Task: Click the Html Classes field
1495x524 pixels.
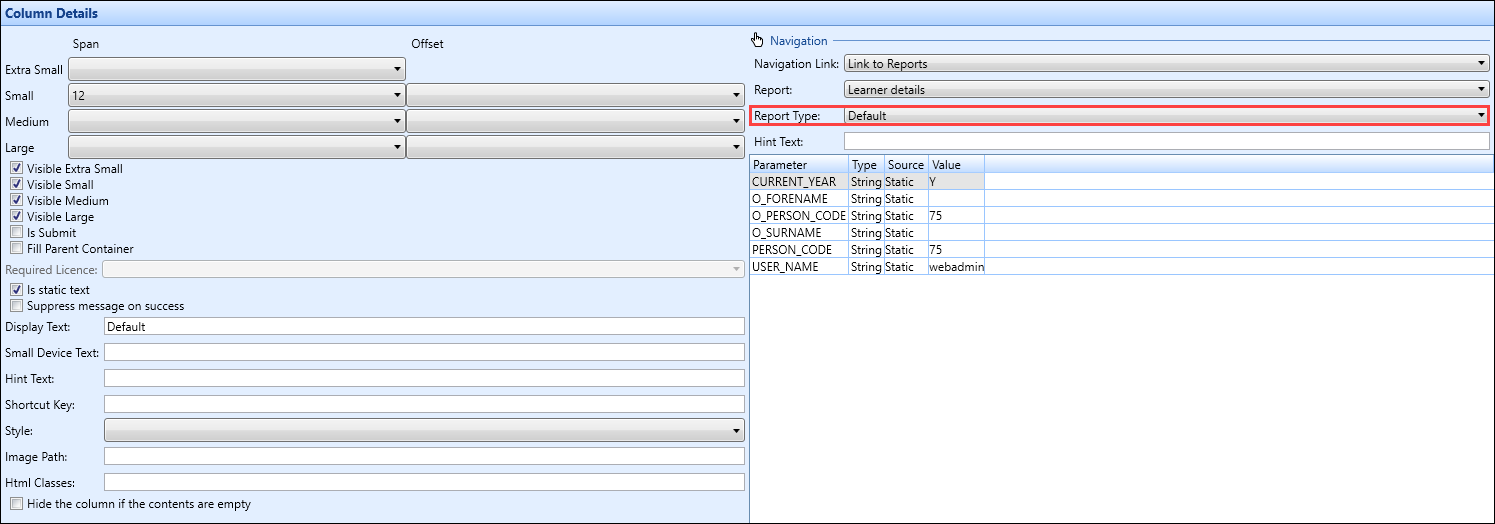Action: [424, 482]
